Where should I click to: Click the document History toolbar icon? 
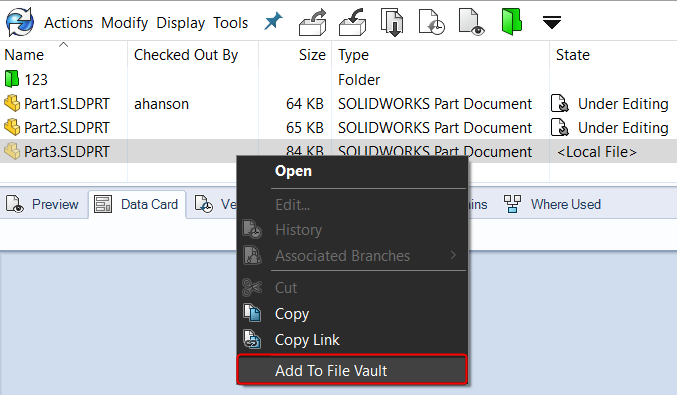[x=431, y=22]
